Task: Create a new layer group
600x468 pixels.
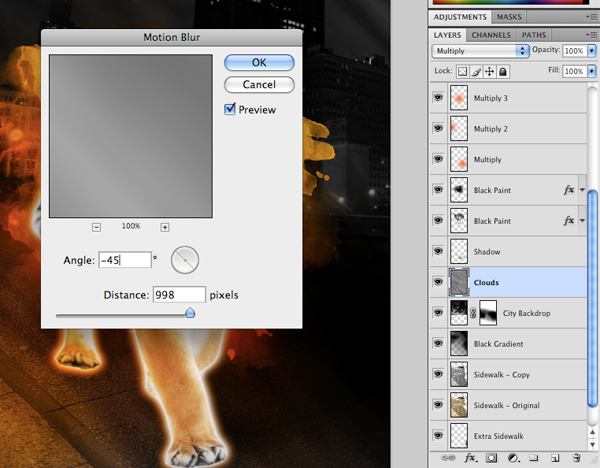Action: [x=533, y=458]
